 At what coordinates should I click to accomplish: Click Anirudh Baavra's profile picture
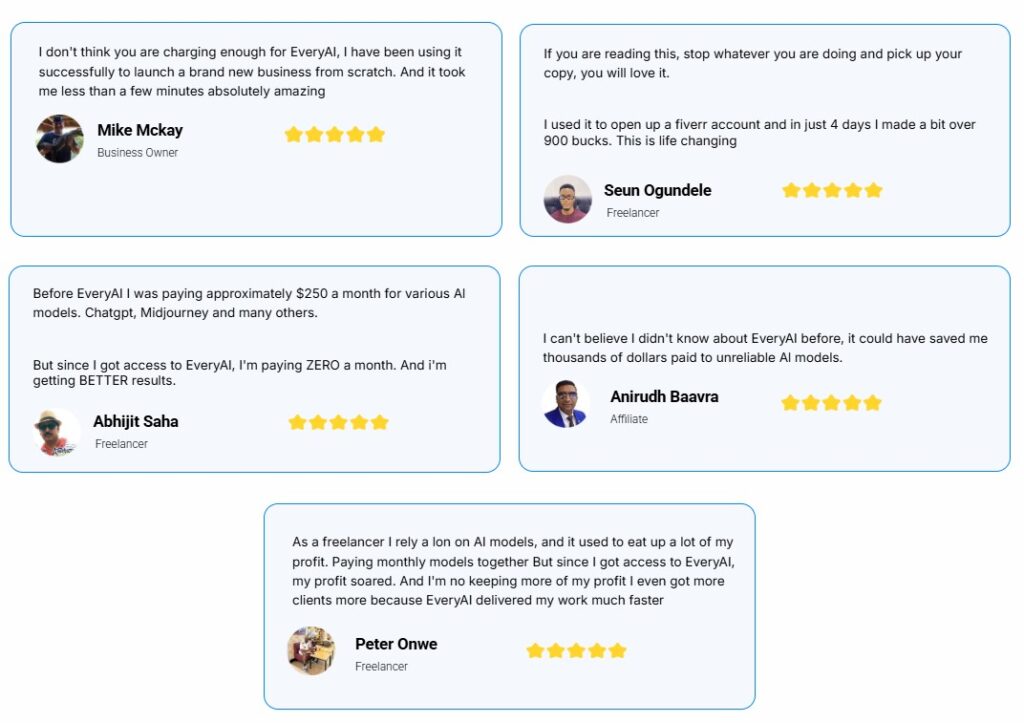(x=566, y=404)
